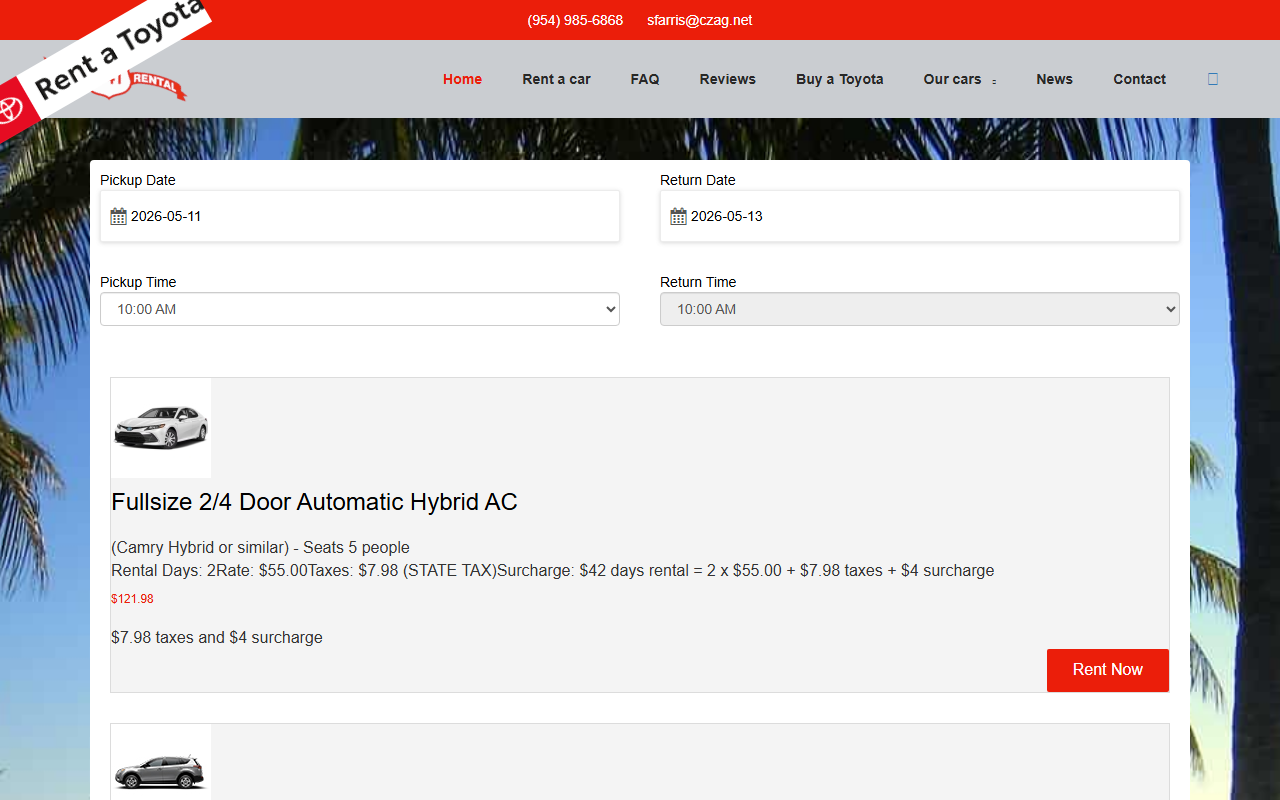Click the Fullsize 2/4 Door Automatic Hybrid AC heading

point(314,502)
